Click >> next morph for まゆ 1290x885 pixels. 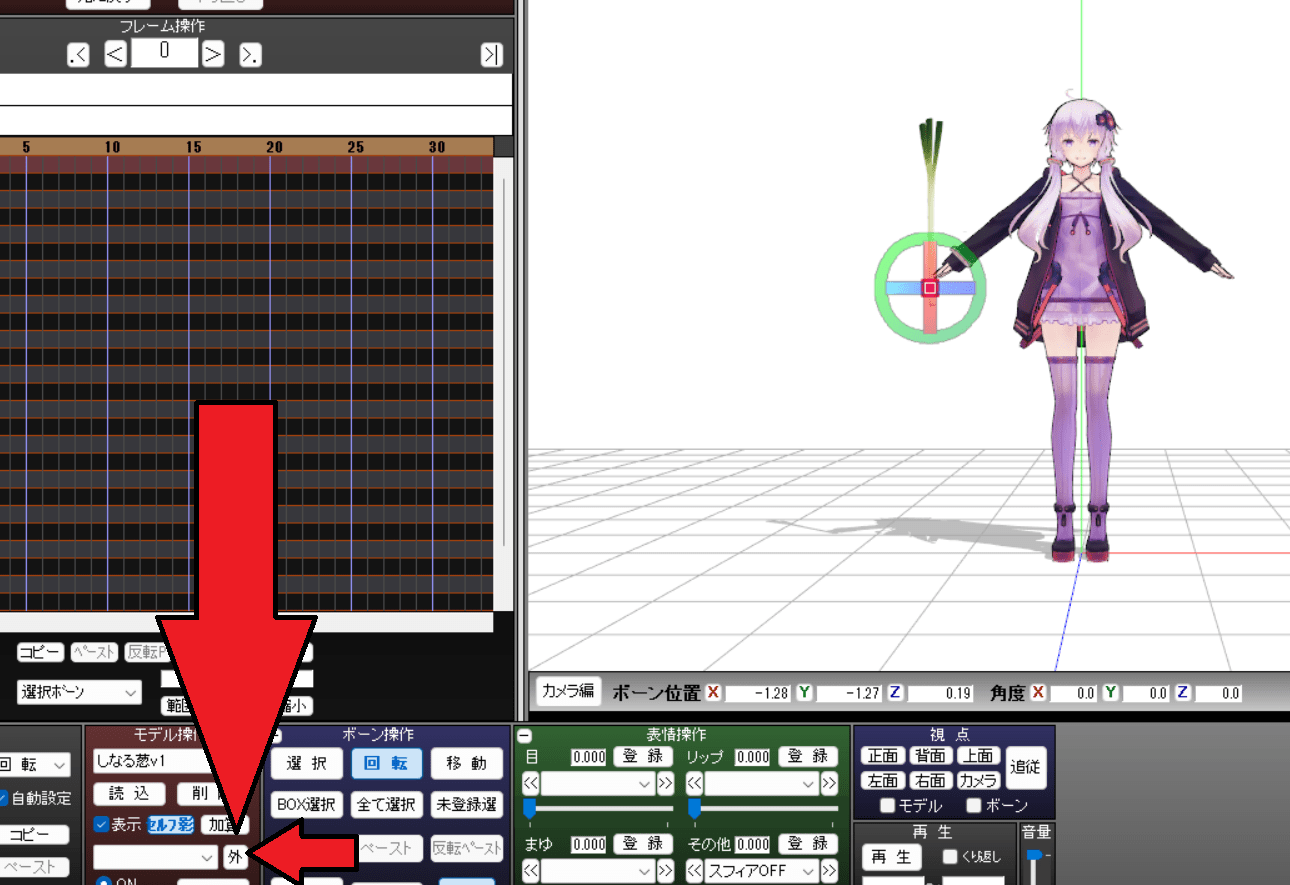pyautogui.click(x=665, y=870)
